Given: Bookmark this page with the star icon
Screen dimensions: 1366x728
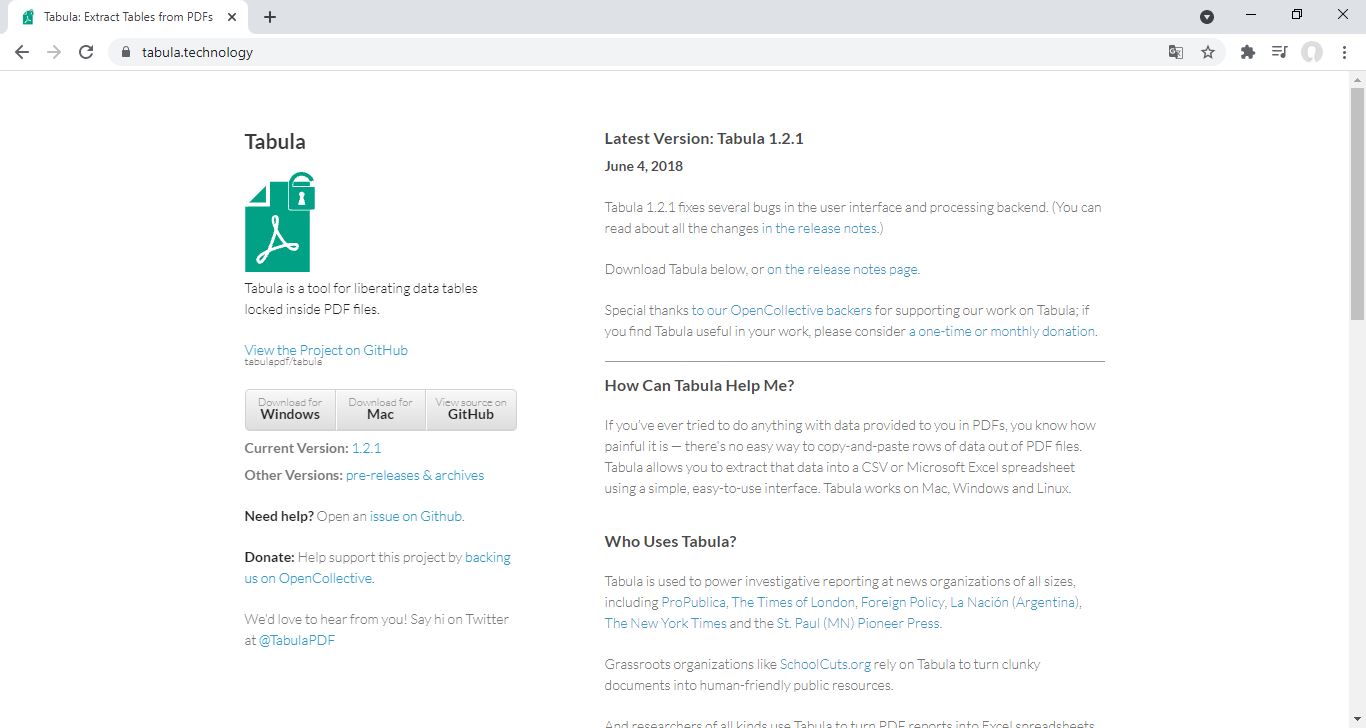Looking at the screenshot, I should (1208, 52).
